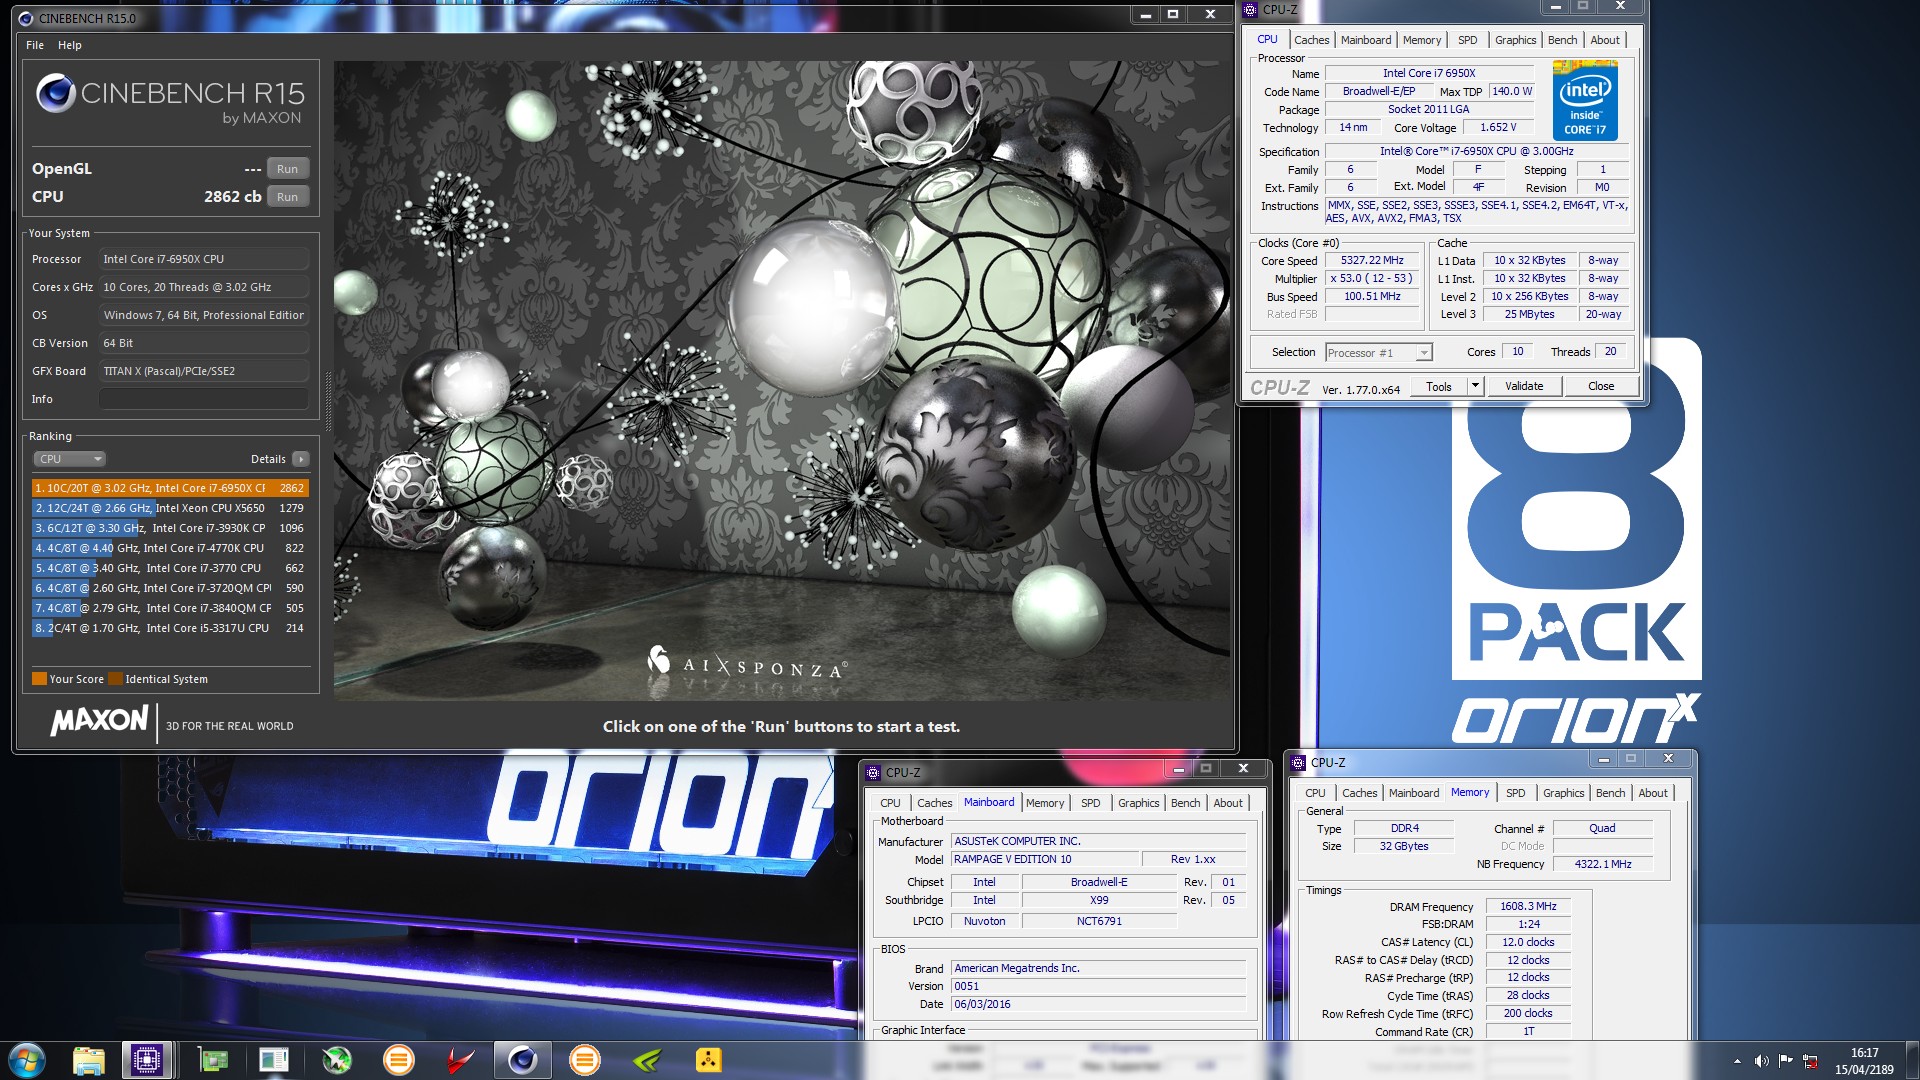Screen dimensions: 1920x1080
Task: Open the volume speaker tray icon
Action: click(1761, 1061)
